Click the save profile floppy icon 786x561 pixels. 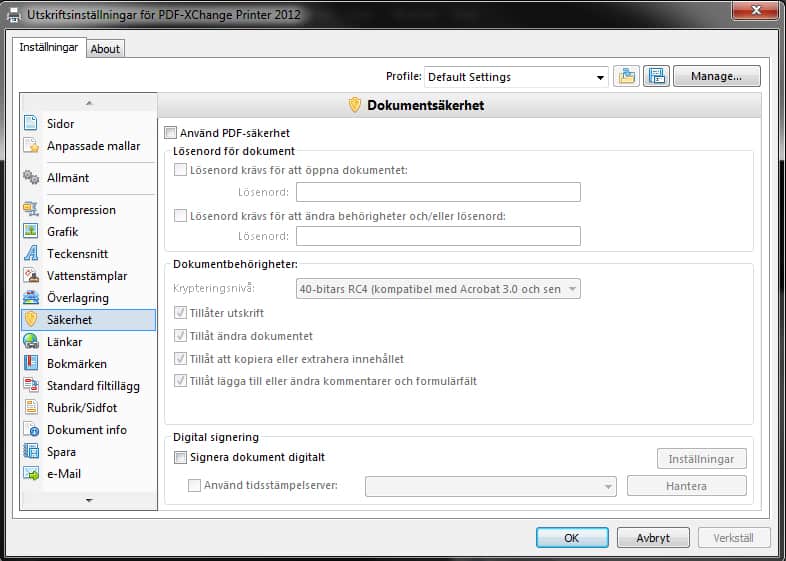pyautogui.click(x=656, y=76)
